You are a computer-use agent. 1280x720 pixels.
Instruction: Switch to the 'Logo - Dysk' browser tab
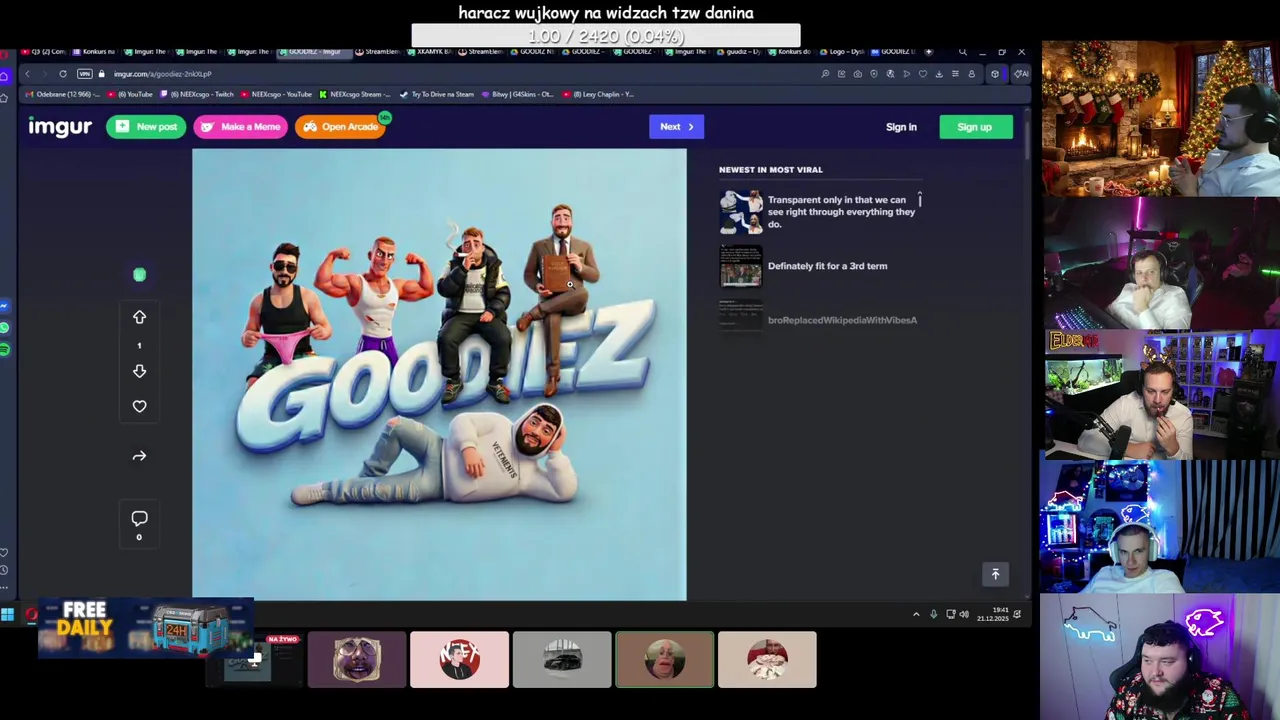pos(842,51)
